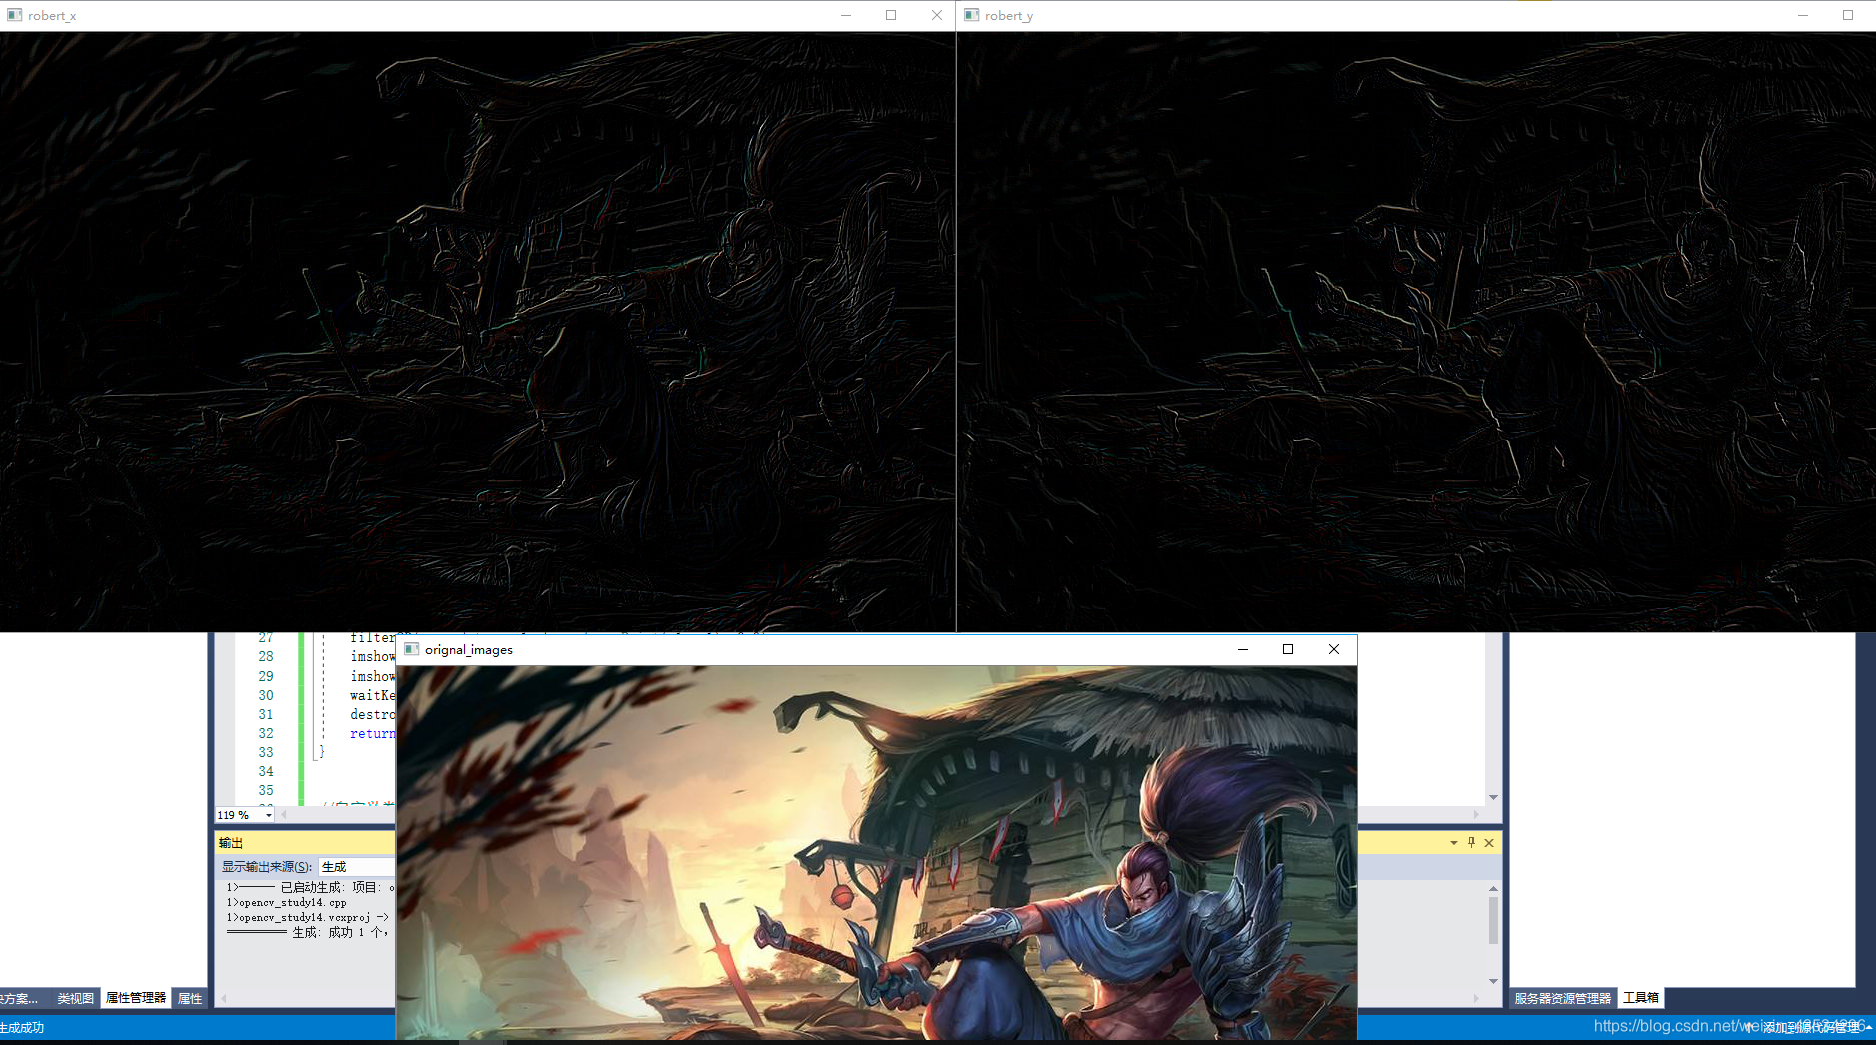
Task: Click line number 33 in the editor gutter
Action: pyautogui.click(x=266, y=753)
